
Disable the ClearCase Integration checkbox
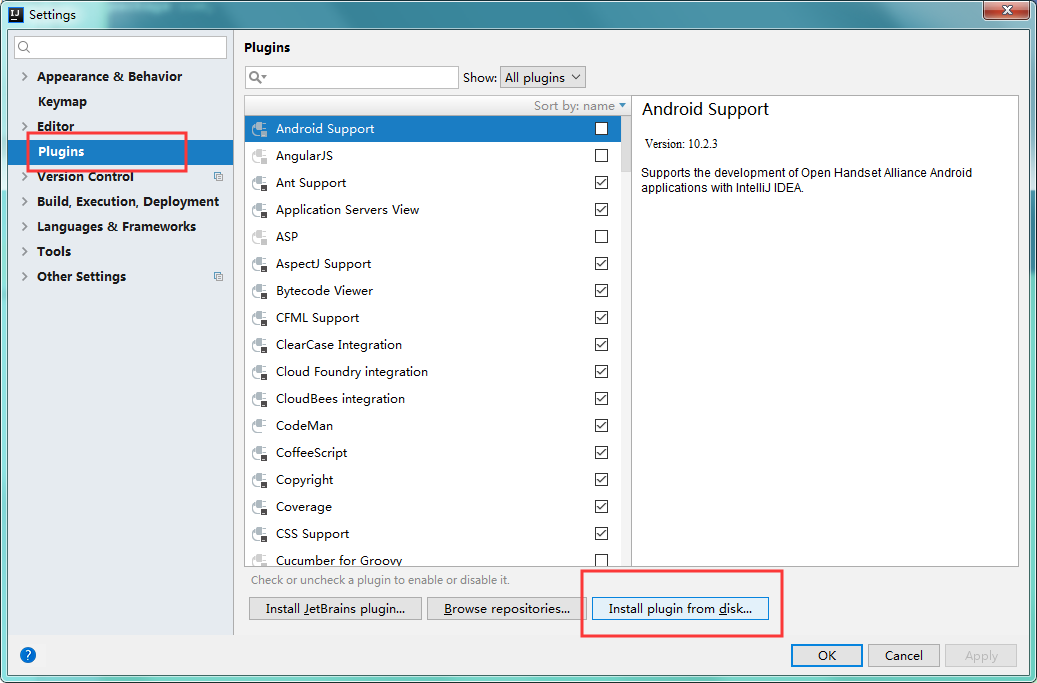[601, 344]
